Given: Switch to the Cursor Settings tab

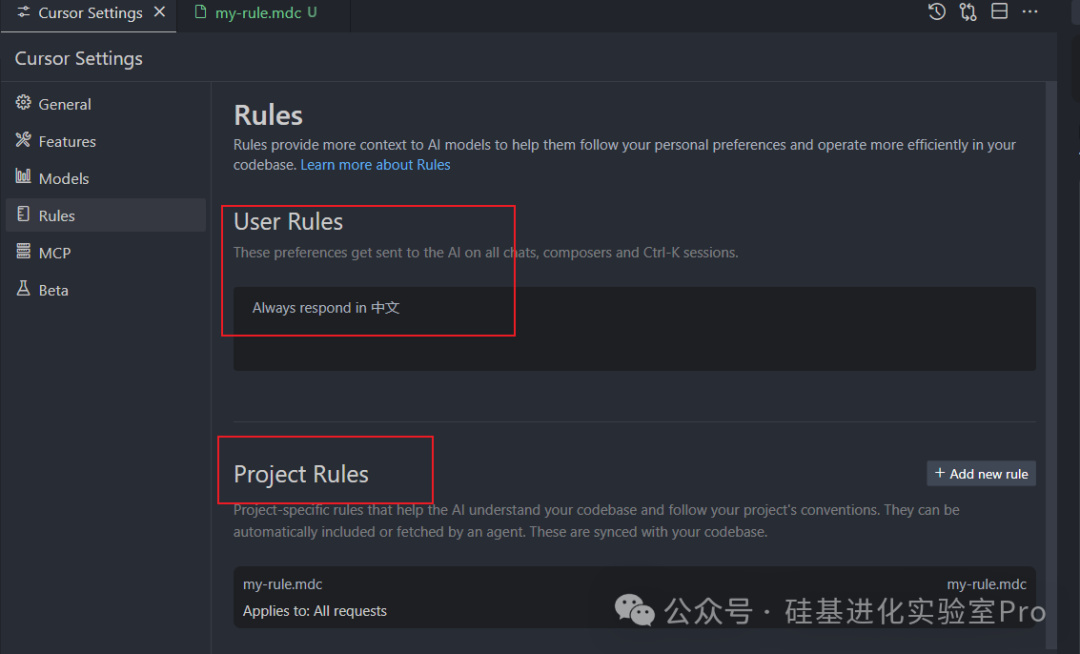Looking at the screenshot, I should (90, 13).
